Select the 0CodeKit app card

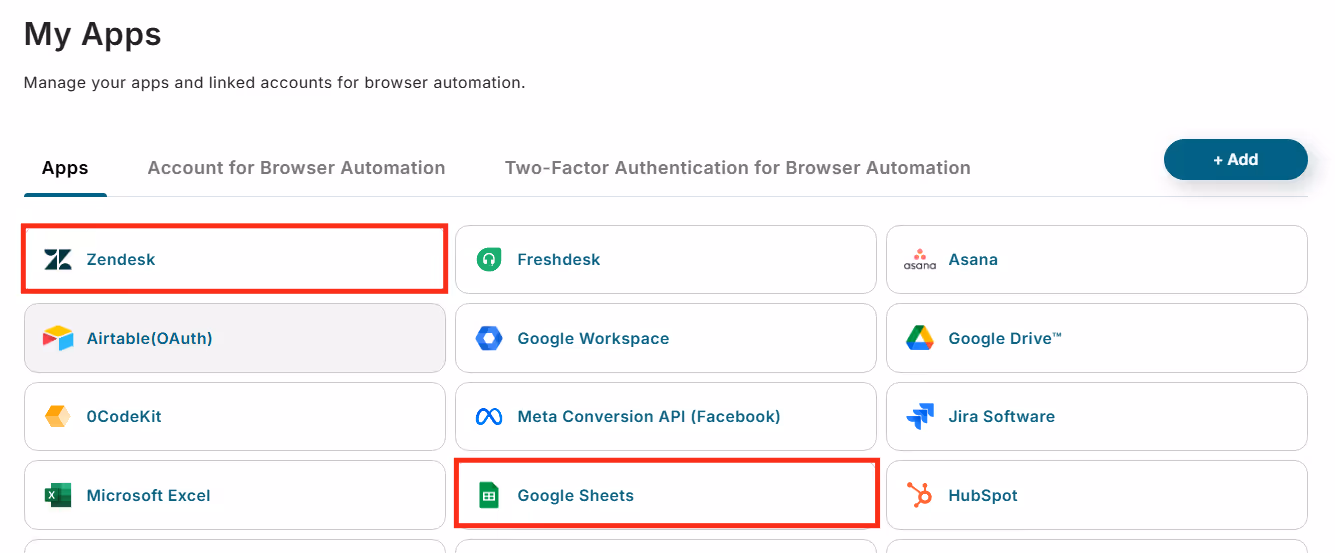(235, 416)
